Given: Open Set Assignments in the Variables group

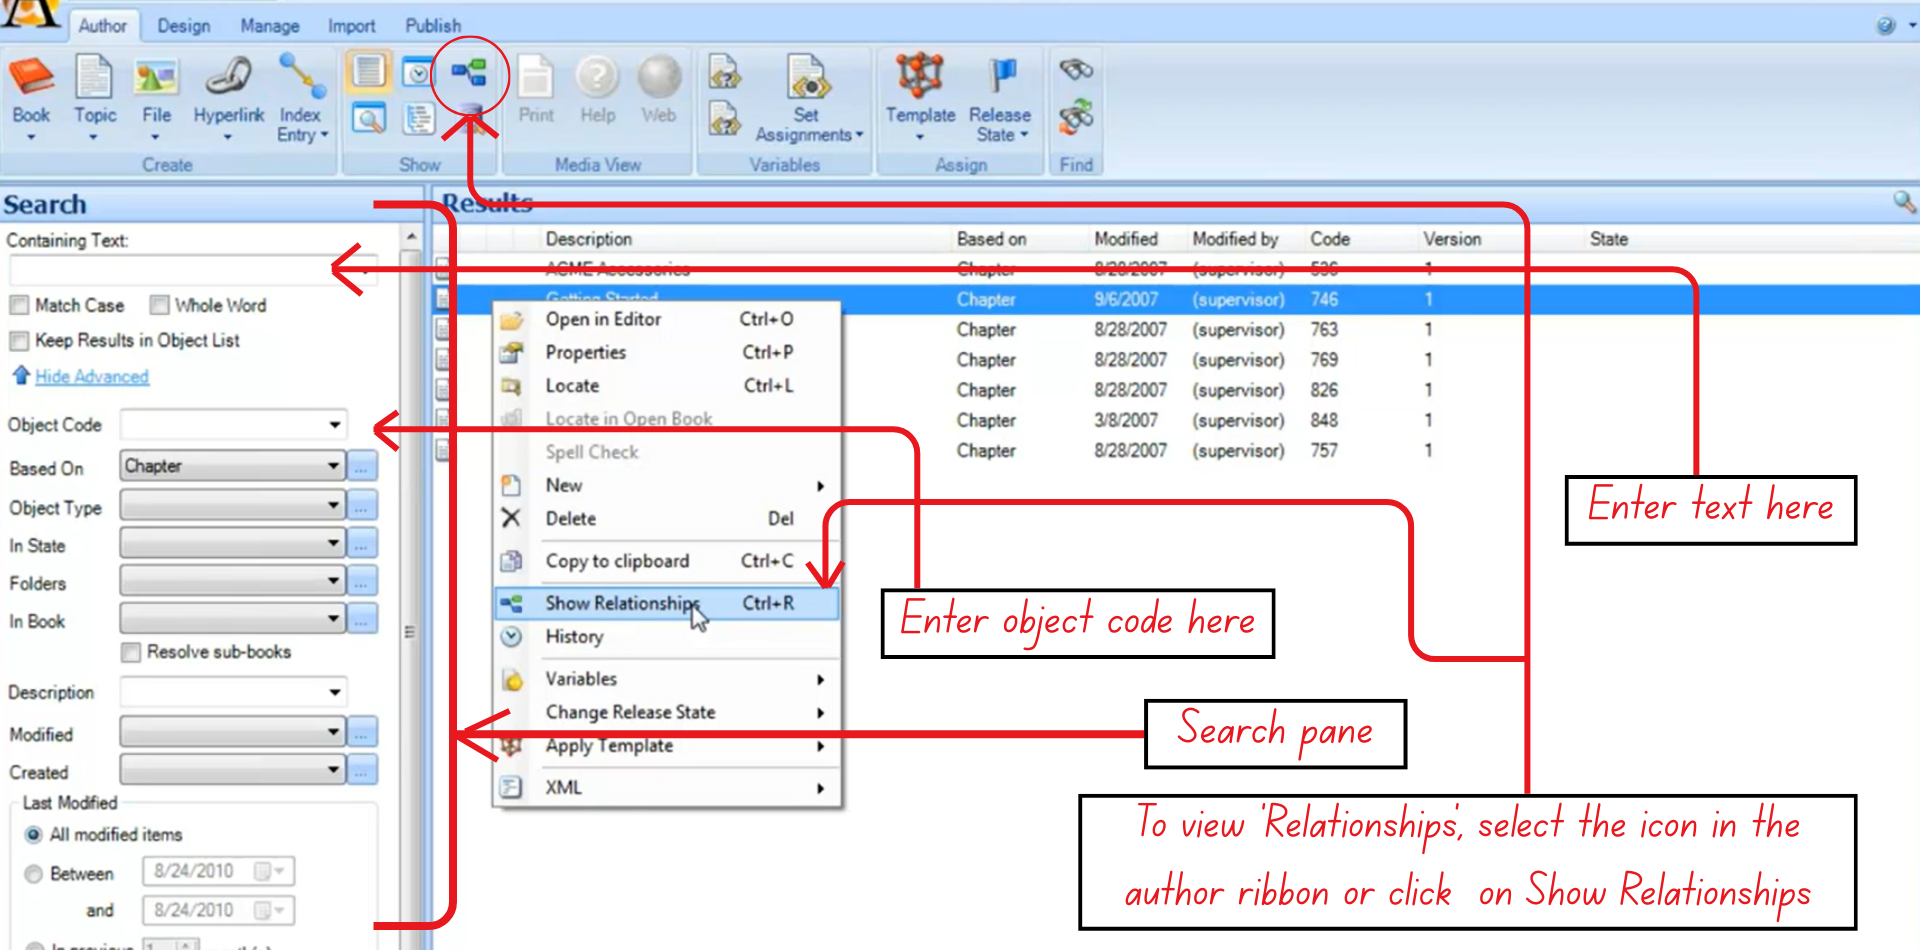Looking at the screenshot, I should [806, 95].
